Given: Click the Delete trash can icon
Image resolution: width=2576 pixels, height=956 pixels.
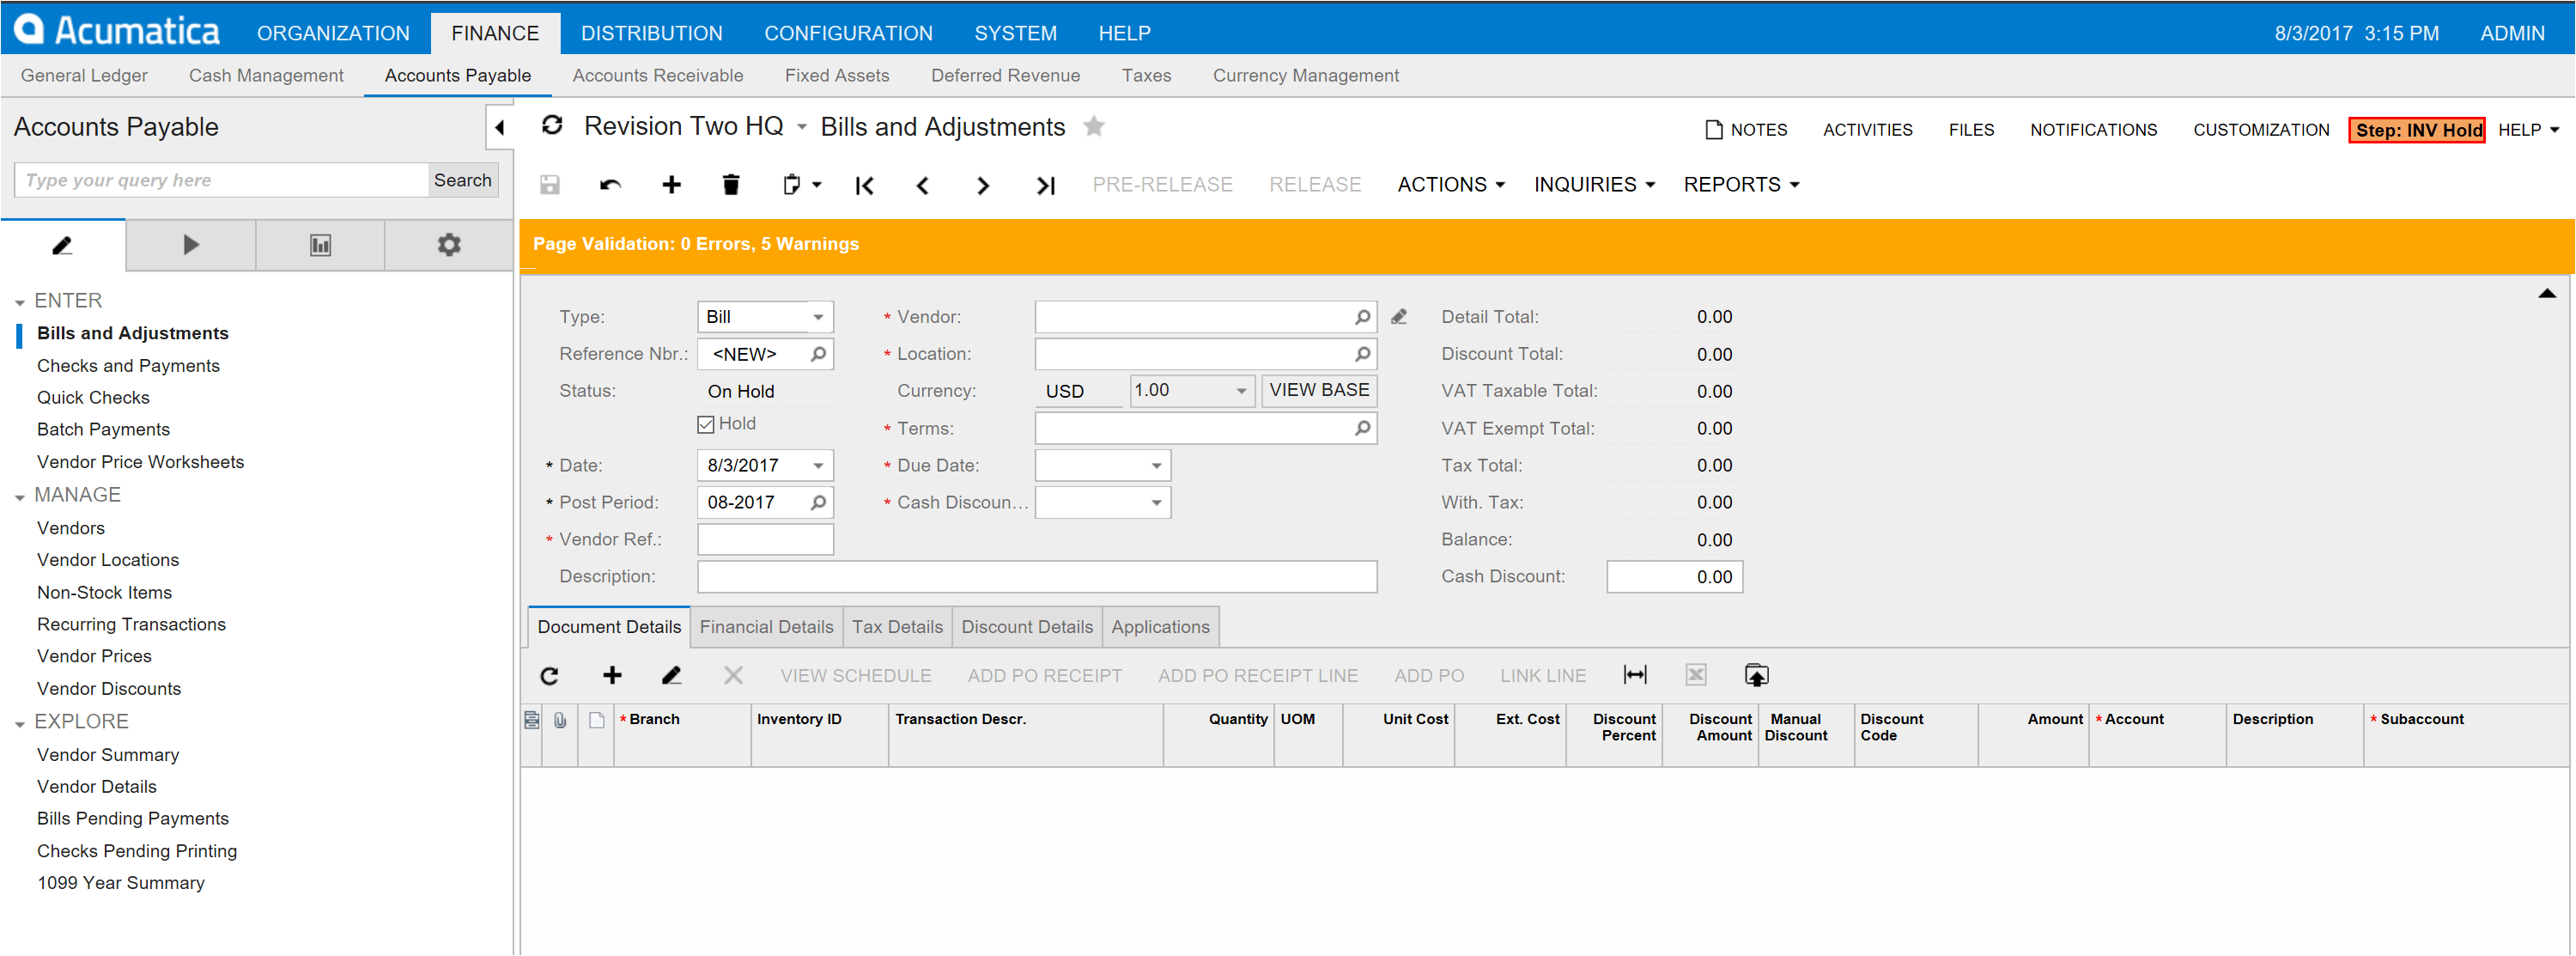Looking at the screenshot, I should (731, 185).
